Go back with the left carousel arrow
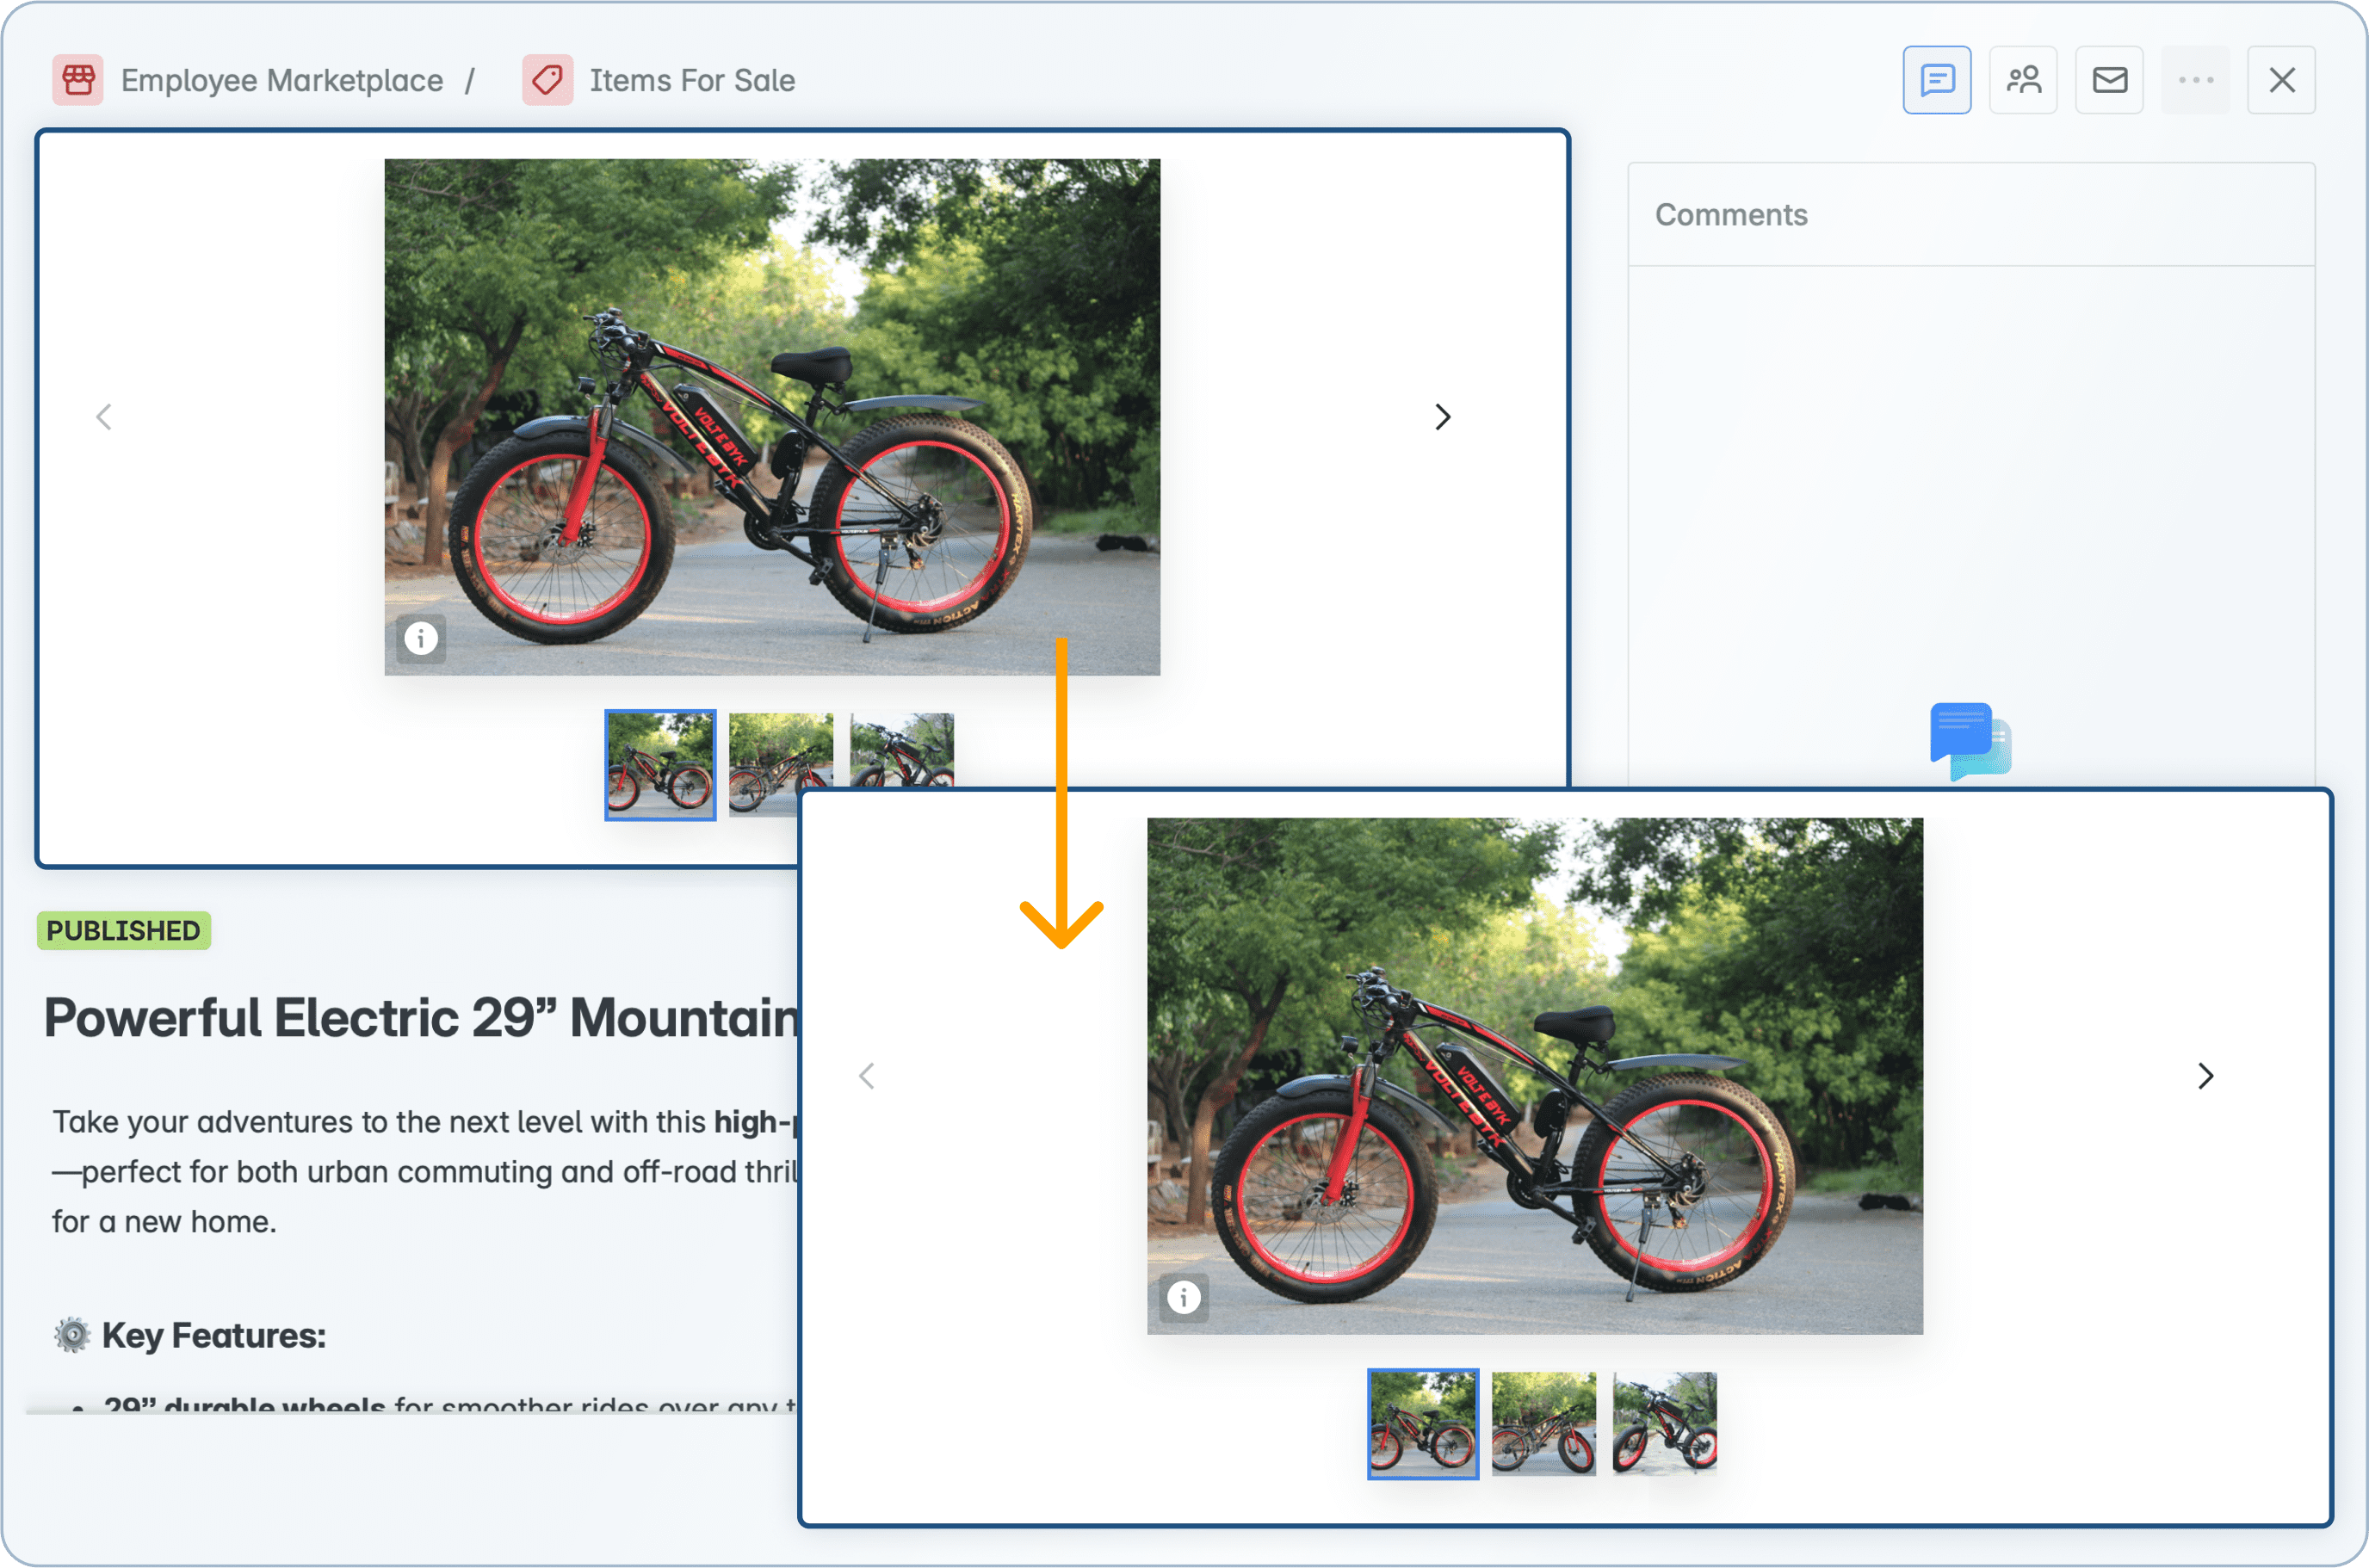Image resolution: width=2369 pixels, height=1568 pixels. (x=104, y=417)
